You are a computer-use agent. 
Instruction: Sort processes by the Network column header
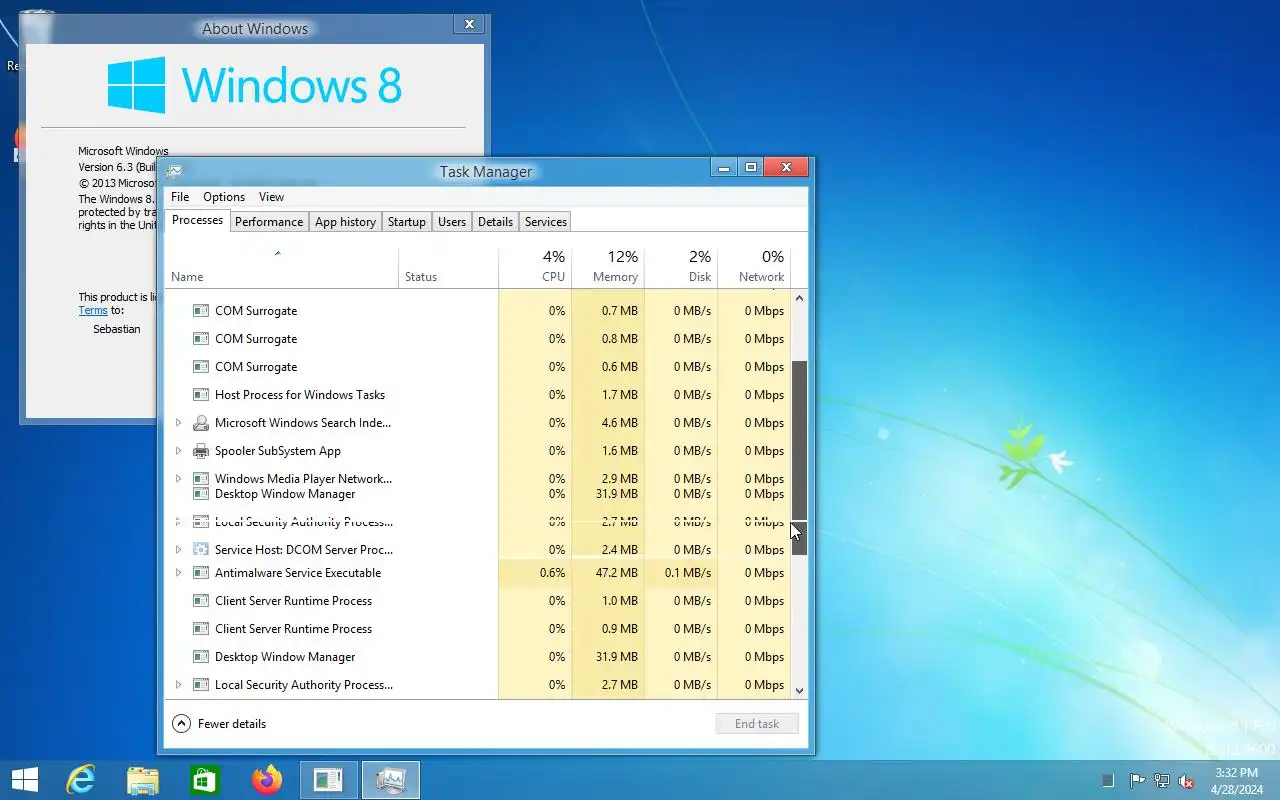754,267
